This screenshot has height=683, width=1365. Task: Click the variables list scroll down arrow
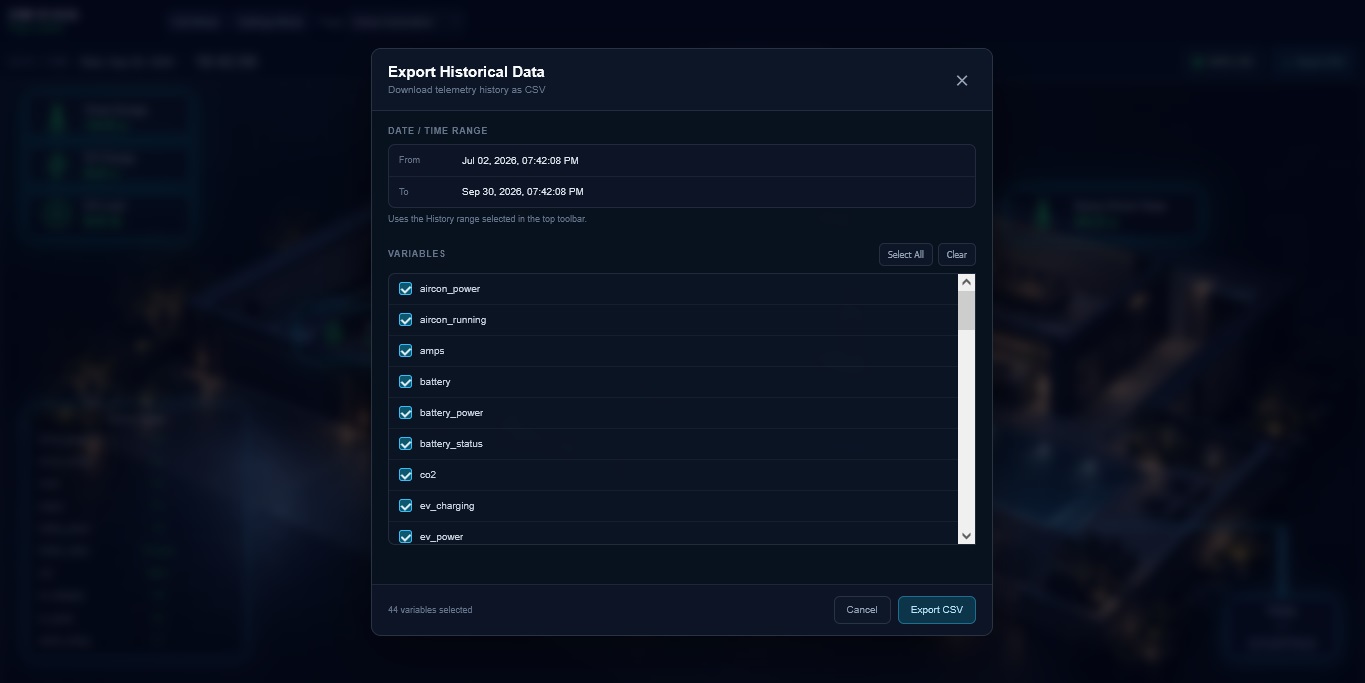[966, 536]
